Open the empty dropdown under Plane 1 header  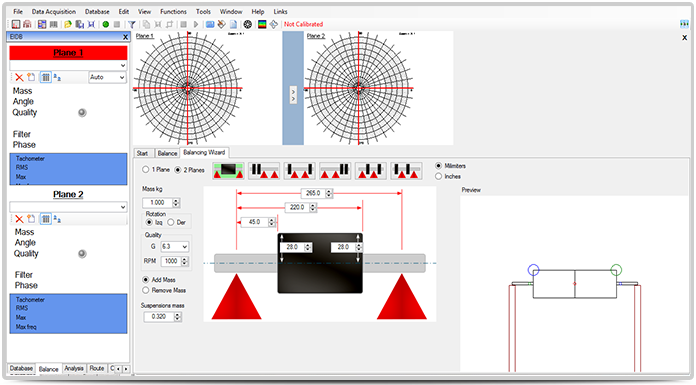[68, 65]
